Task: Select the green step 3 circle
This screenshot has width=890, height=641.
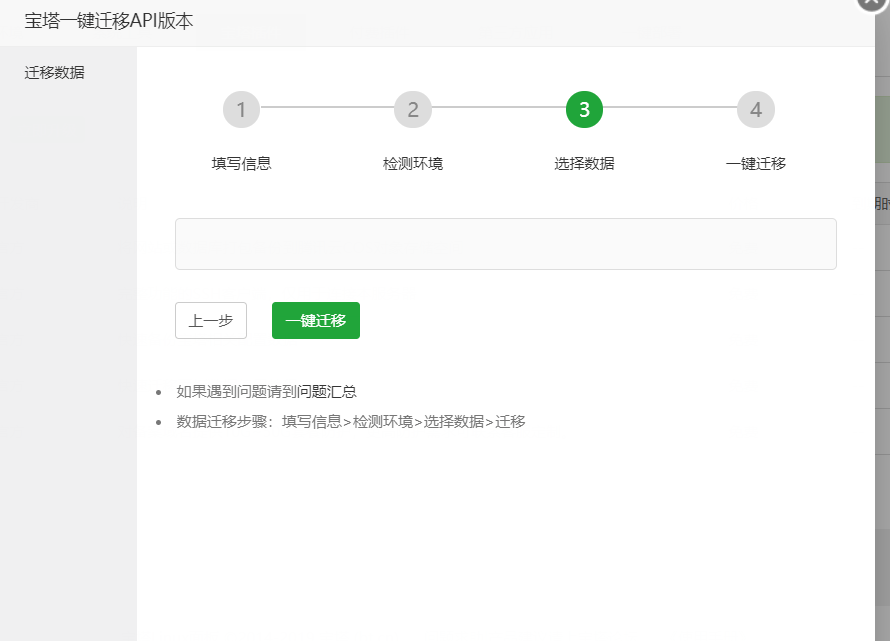Action: (x=584, y=110)
